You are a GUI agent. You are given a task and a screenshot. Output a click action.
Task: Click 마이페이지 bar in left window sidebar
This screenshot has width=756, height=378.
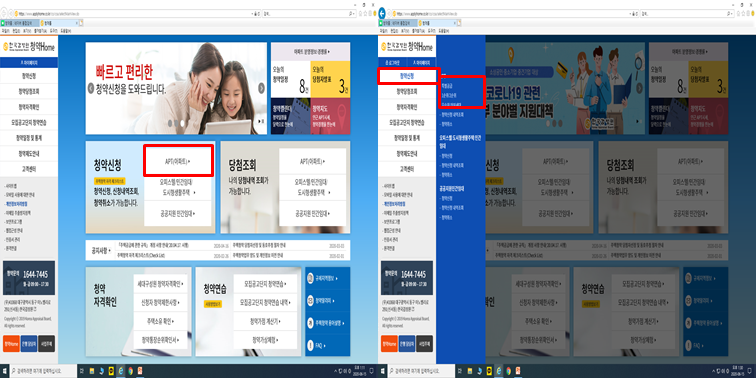click(29, 63)
